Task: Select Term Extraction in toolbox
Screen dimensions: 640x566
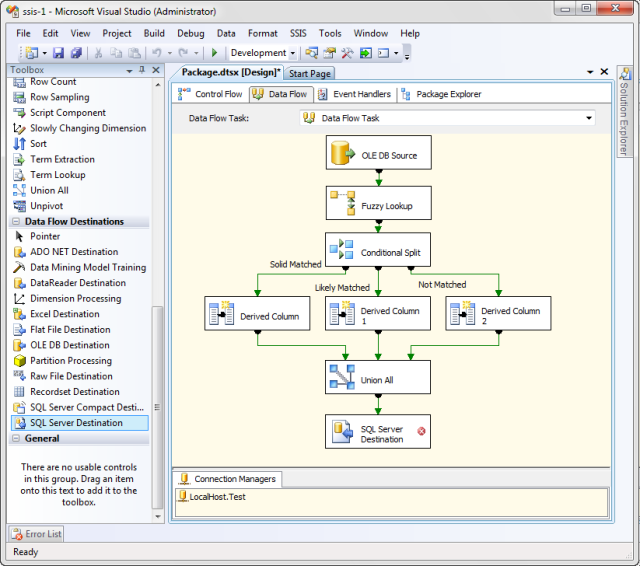Action: click(x=54, y=159)
